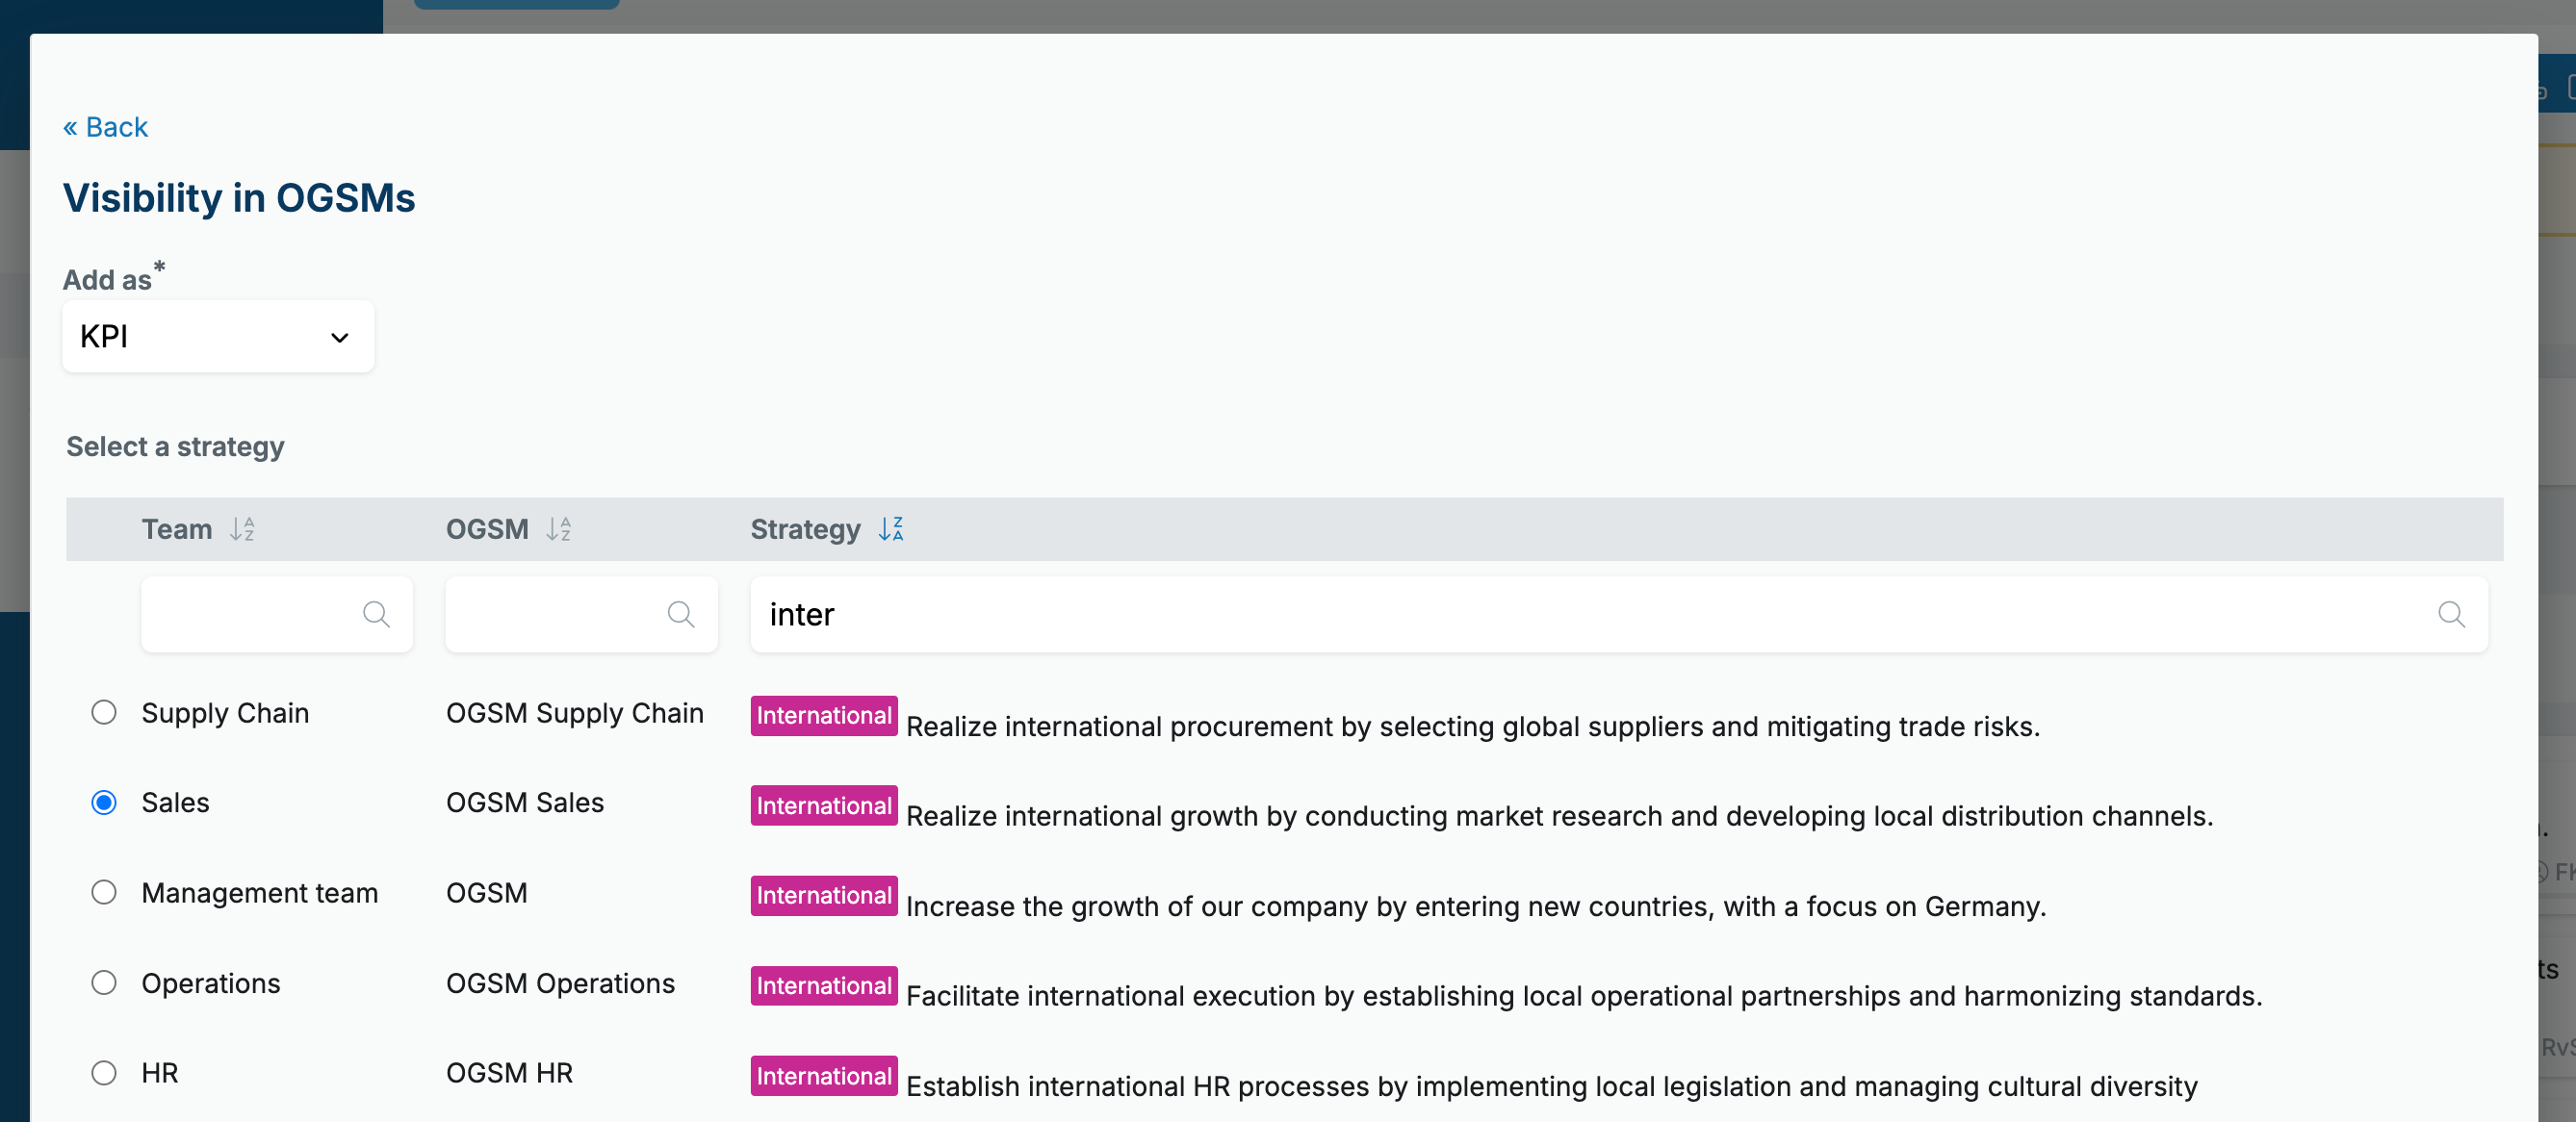
Task: Click search icon in Strategy filter
Action: (x=2452, y=614)
